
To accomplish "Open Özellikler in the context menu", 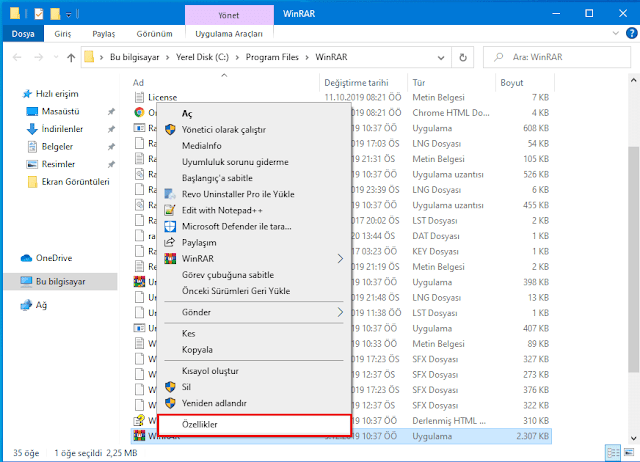I will click(254, 424).
